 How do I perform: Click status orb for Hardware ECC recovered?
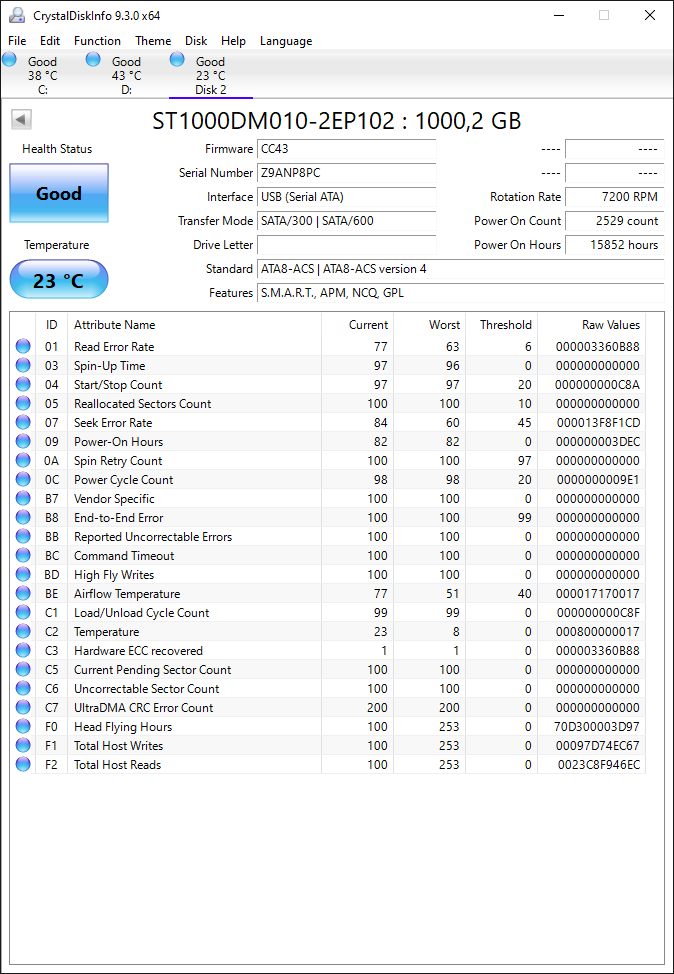23,650
